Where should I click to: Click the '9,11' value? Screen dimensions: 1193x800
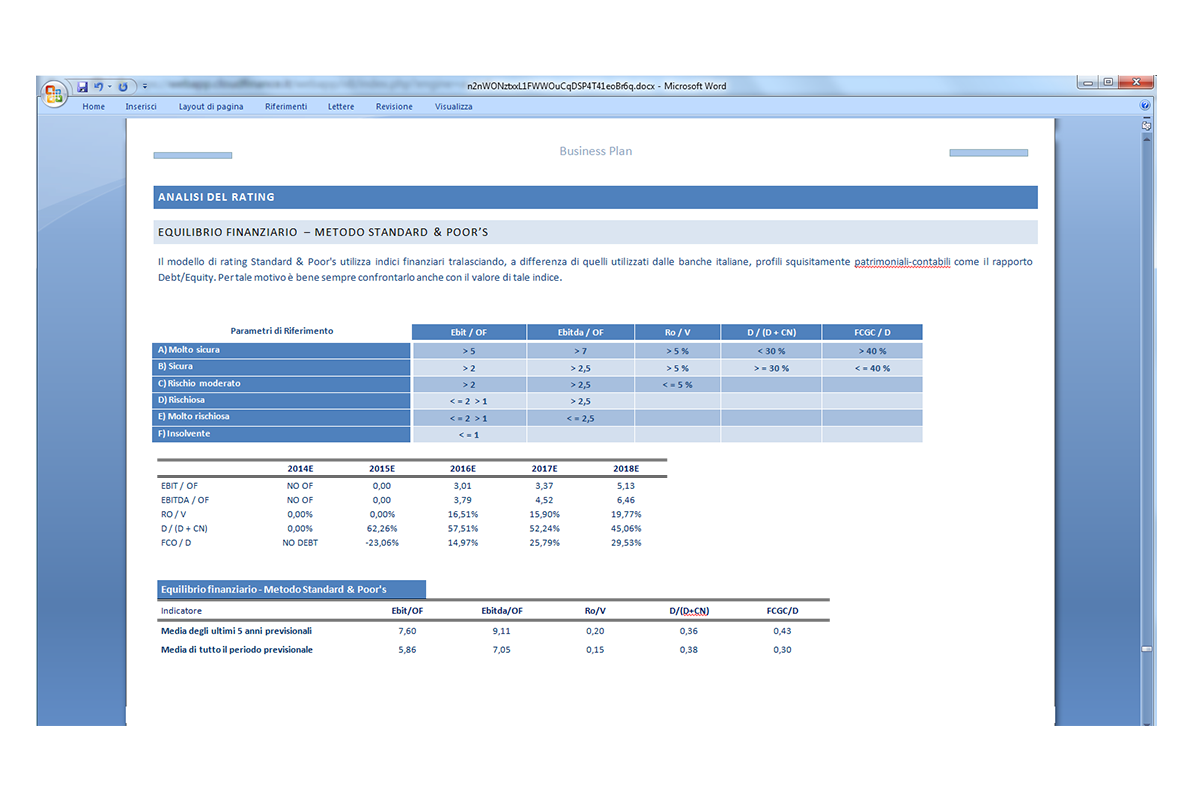[501, 631]
